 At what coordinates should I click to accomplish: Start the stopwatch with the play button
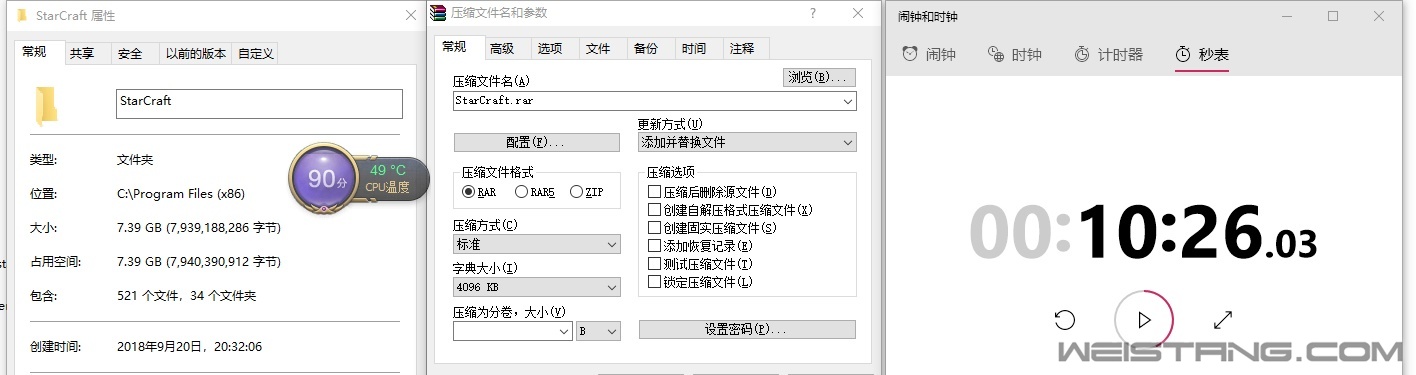click(1144, 320)
